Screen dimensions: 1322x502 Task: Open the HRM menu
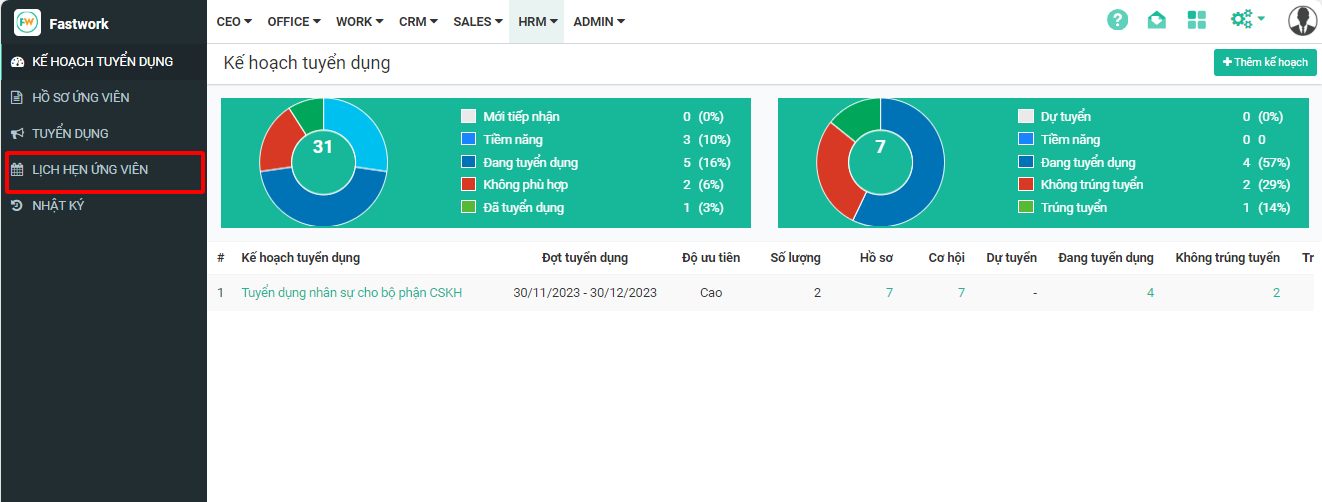tap(537, 22)
